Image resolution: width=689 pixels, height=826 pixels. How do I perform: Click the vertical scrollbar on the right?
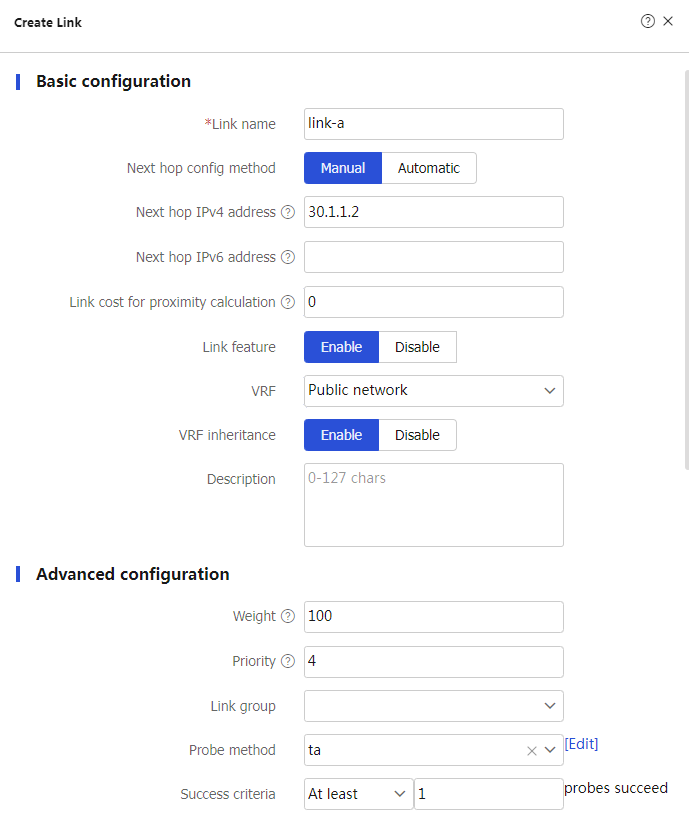click(686, 269)
